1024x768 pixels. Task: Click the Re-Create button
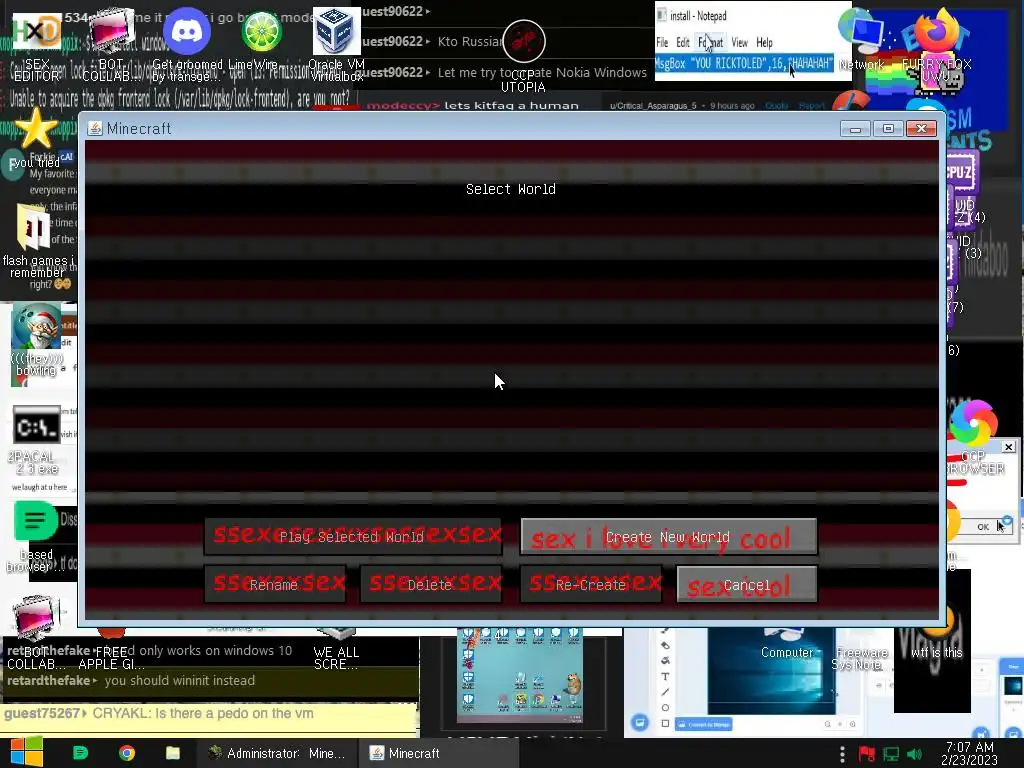coord(591,584)
